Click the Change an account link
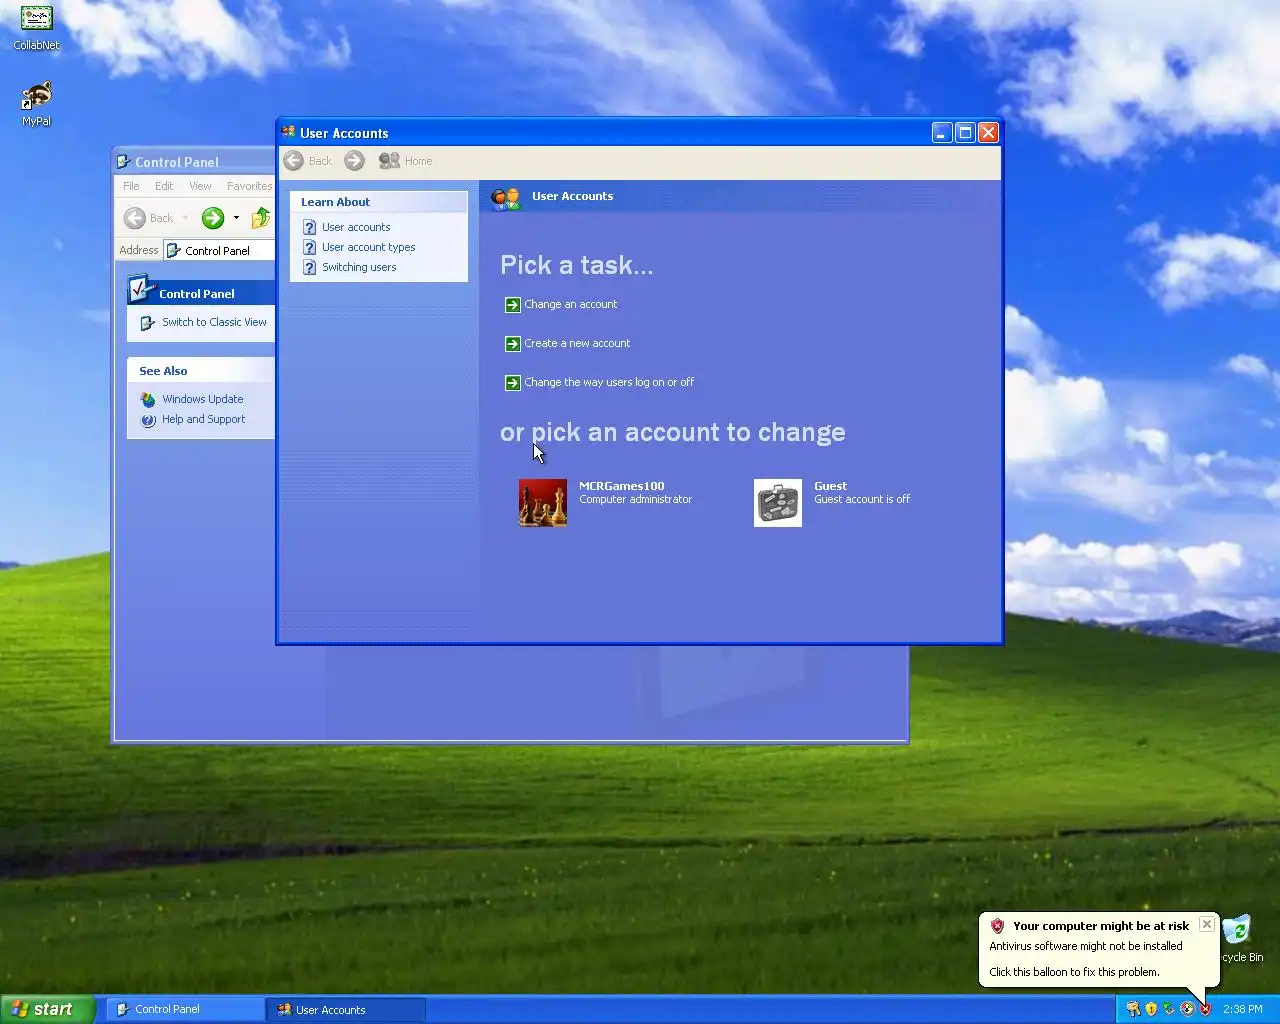 pyautogui.click(x=570, y=304)
